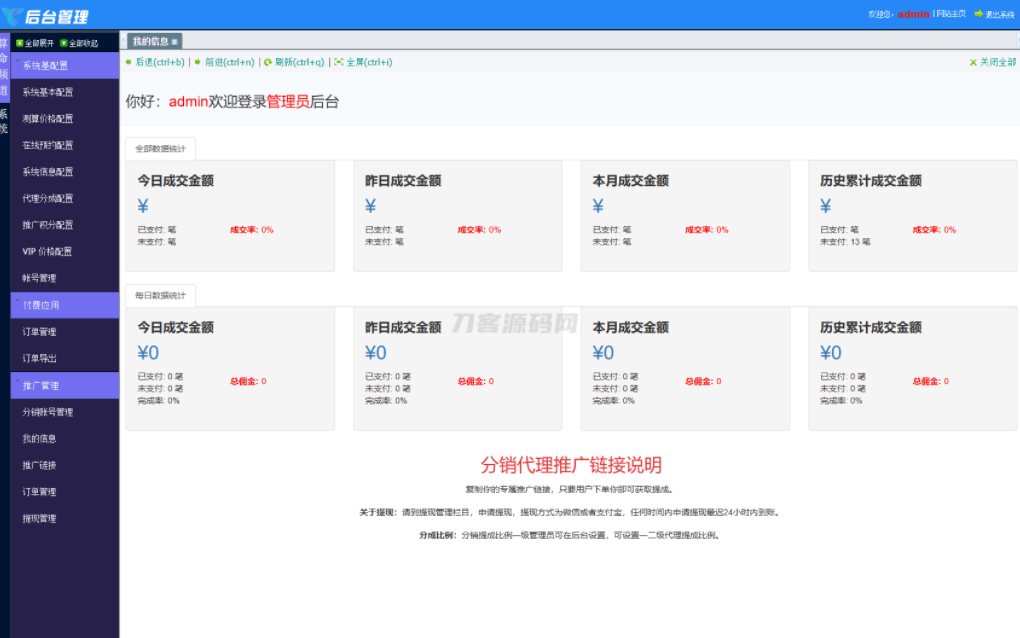1020x638 pixels.
Task: Open 每日数据统计 statistics panel
Action: pos(158,293)
